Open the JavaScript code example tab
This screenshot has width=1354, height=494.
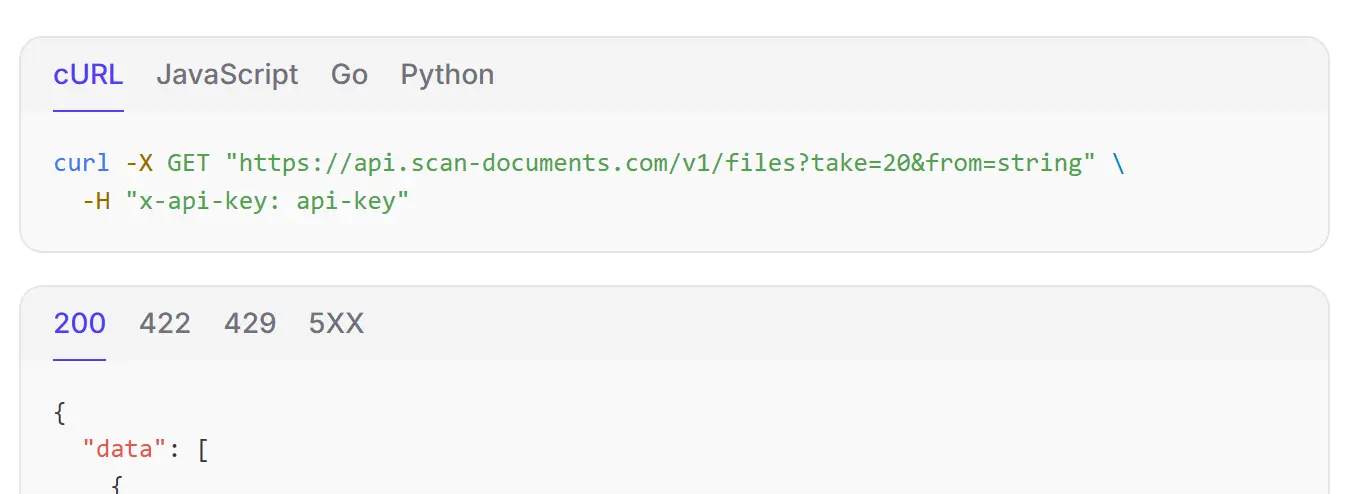[227, 75]
